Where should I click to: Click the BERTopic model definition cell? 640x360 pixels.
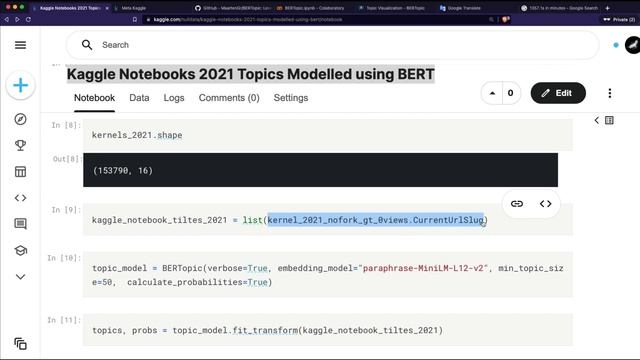pyautogui.click(x=328, y=275)
